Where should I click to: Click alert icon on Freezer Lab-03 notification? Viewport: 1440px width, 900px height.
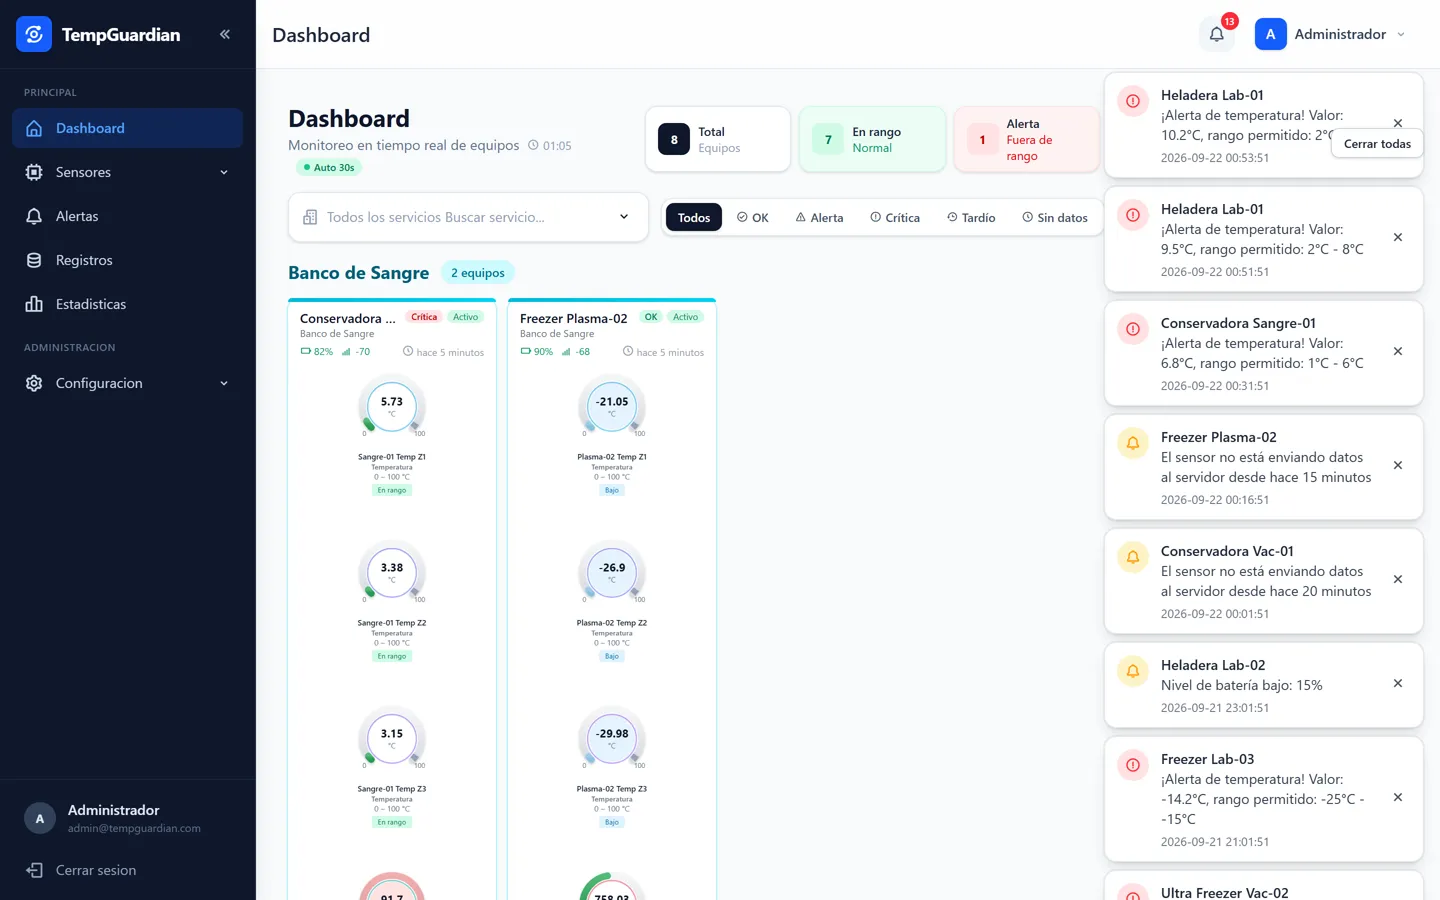pyautogui.click(x=1133, y=765)
